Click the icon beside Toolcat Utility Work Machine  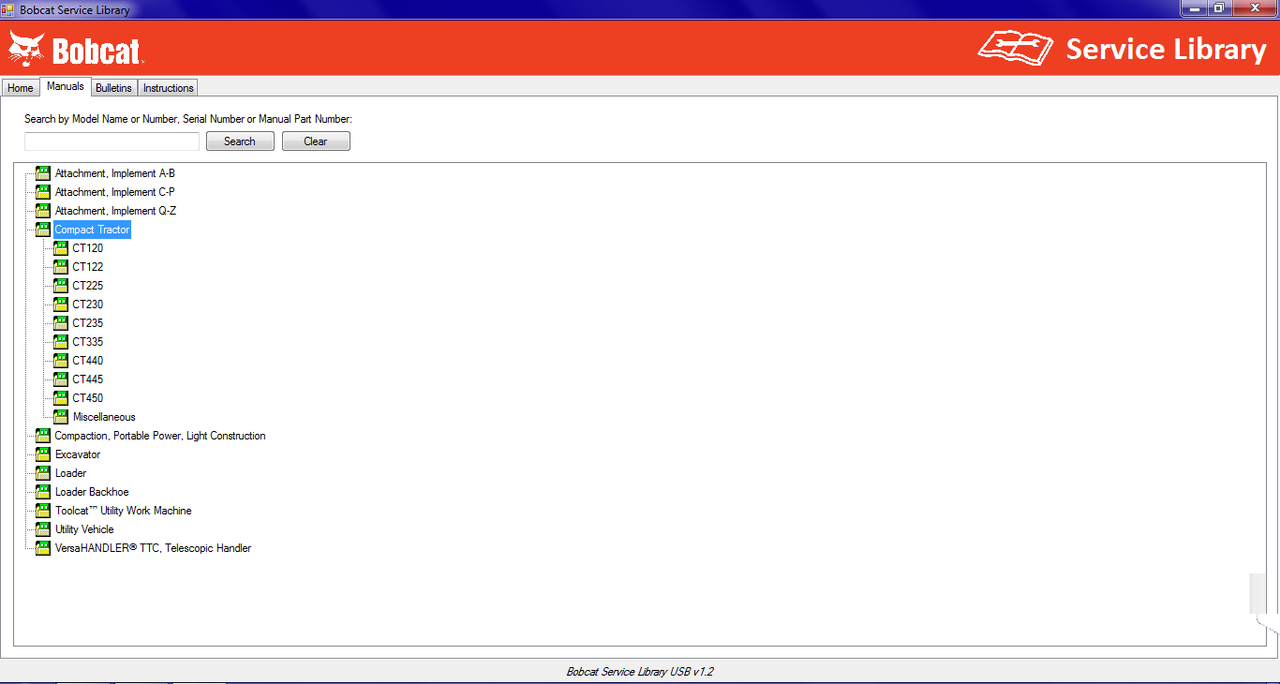pyautogui.click(x=42, y=511)
